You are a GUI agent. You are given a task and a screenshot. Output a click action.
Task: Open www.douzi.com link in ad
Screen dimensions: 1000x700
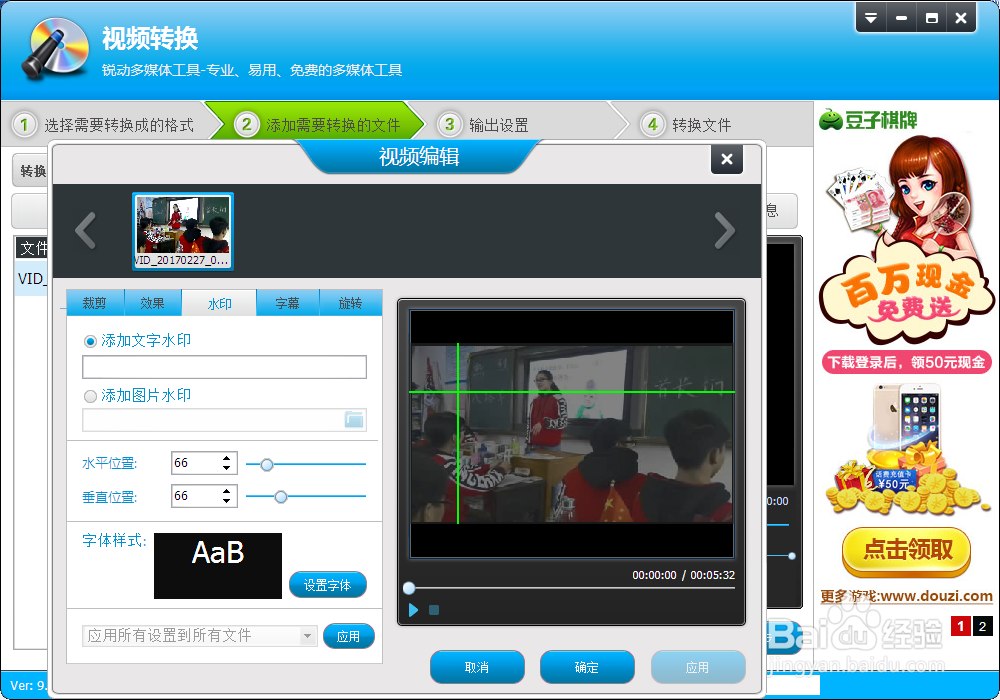coord(936,596)
